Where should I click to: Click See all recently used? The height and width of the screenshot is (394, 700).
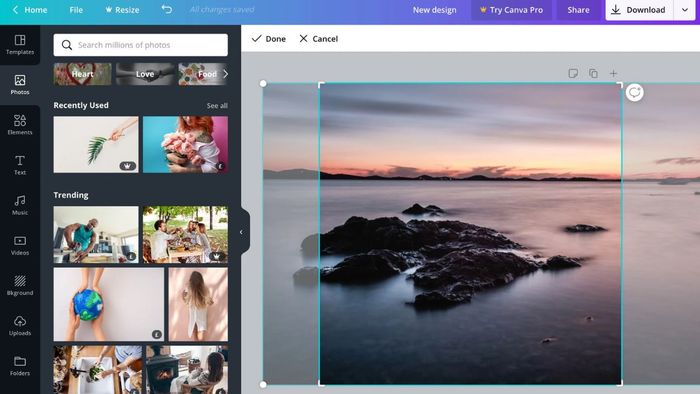tap(217, 106)
